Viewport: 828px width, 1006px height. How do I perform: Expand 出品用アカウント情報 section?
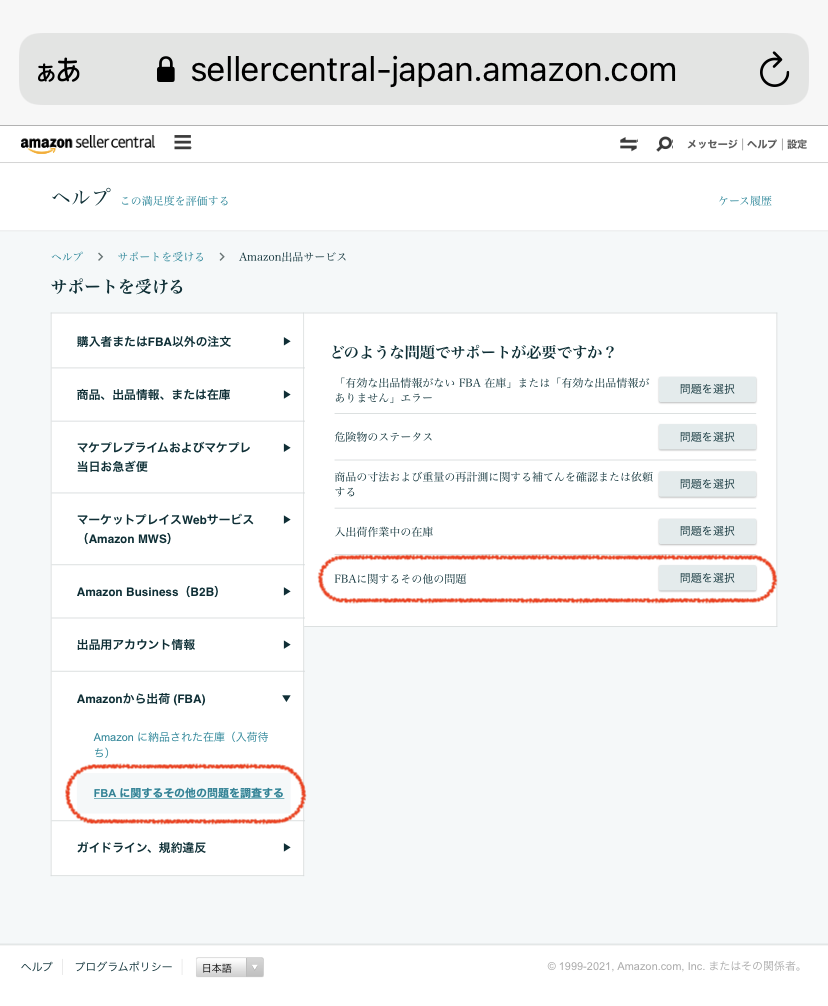177,645
